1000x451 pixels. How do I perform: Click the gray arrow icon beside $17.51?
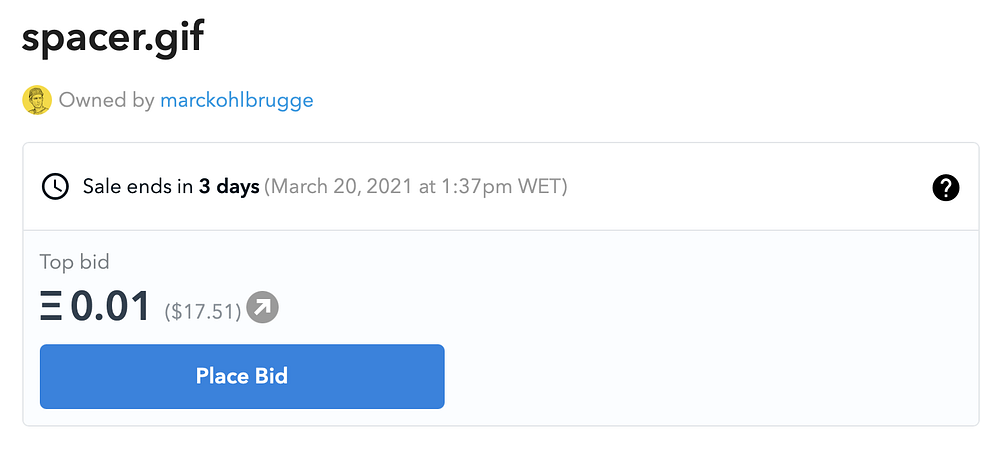point(263,309)
